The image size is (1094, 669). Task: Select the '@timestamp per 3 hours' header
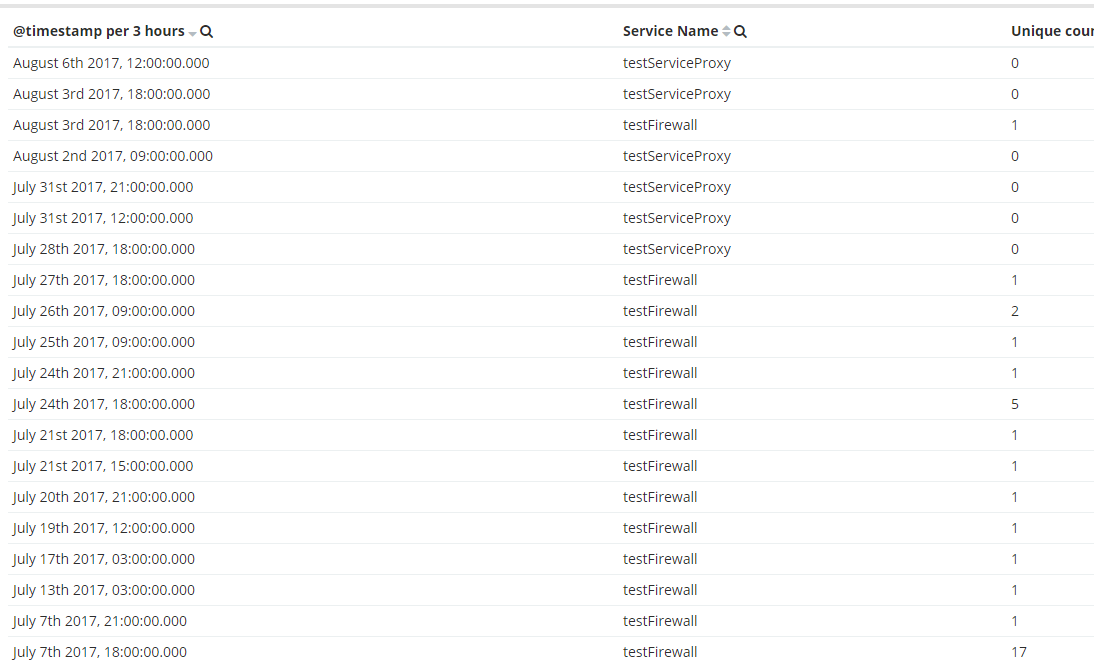pos(98,31)
